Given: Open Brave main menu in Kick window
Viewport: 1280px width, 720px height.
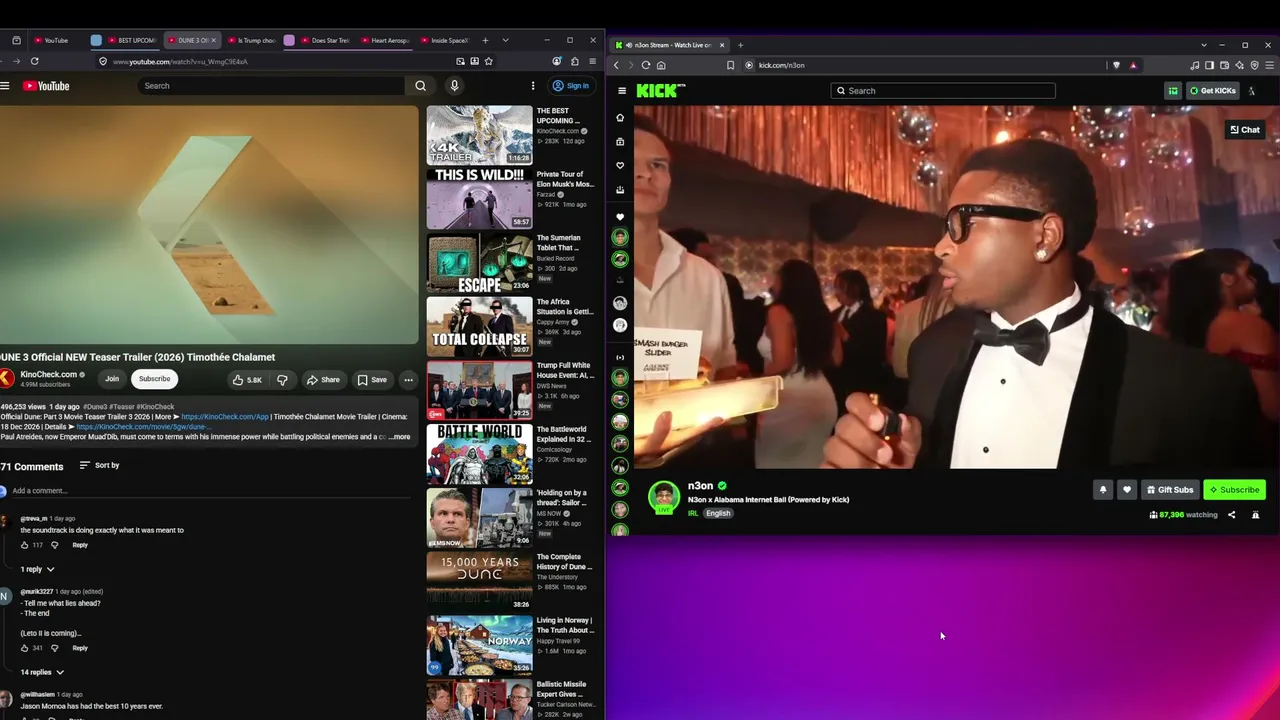Looking at the screenshot, I should click(x=1269, y=65).
